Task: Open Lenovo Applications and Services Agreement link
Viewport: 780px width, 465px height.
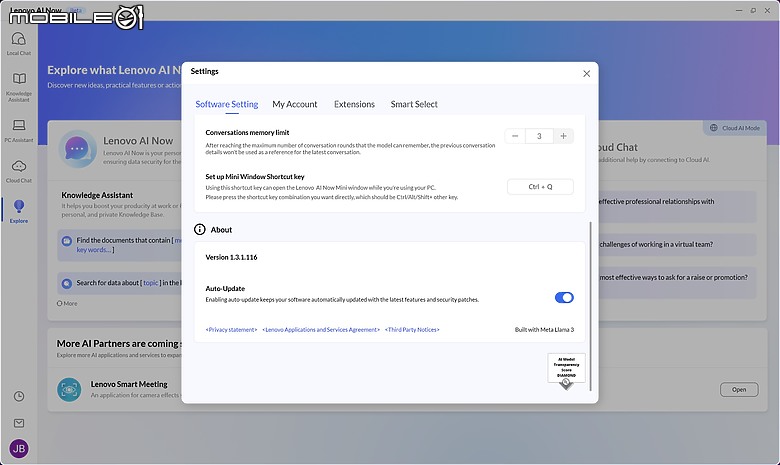Action: pyautogui.click(x=321, y=330)
